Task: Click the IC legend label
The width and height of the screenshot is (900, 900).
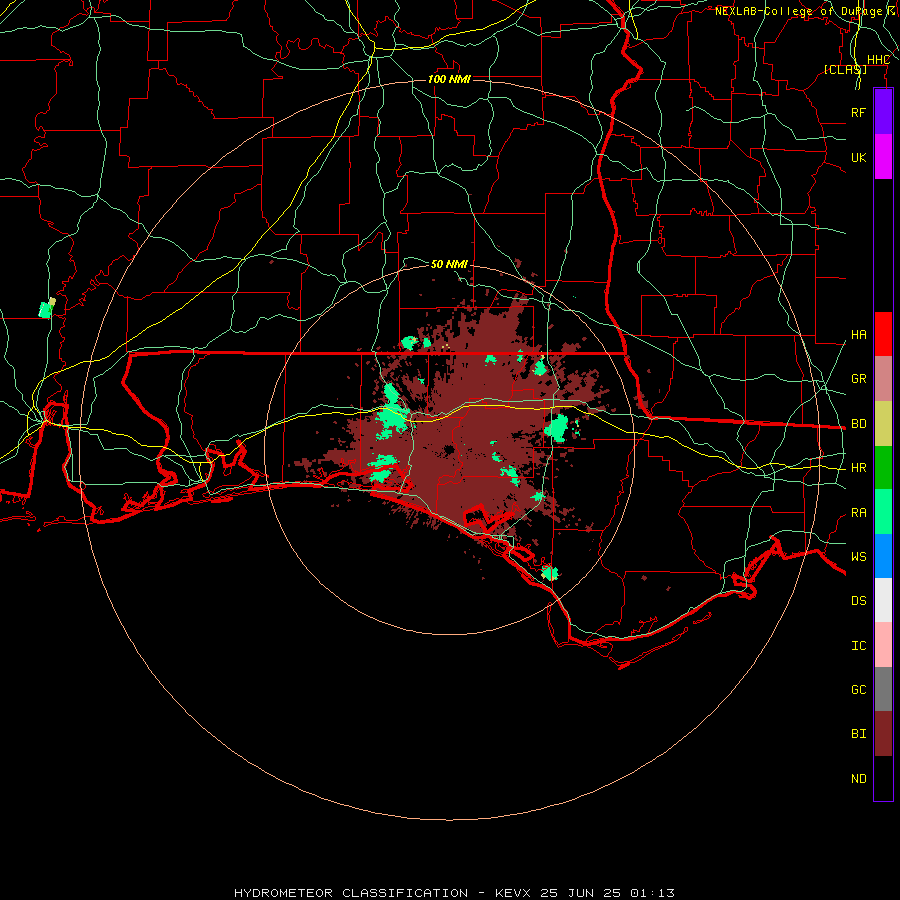Action: 858,646
